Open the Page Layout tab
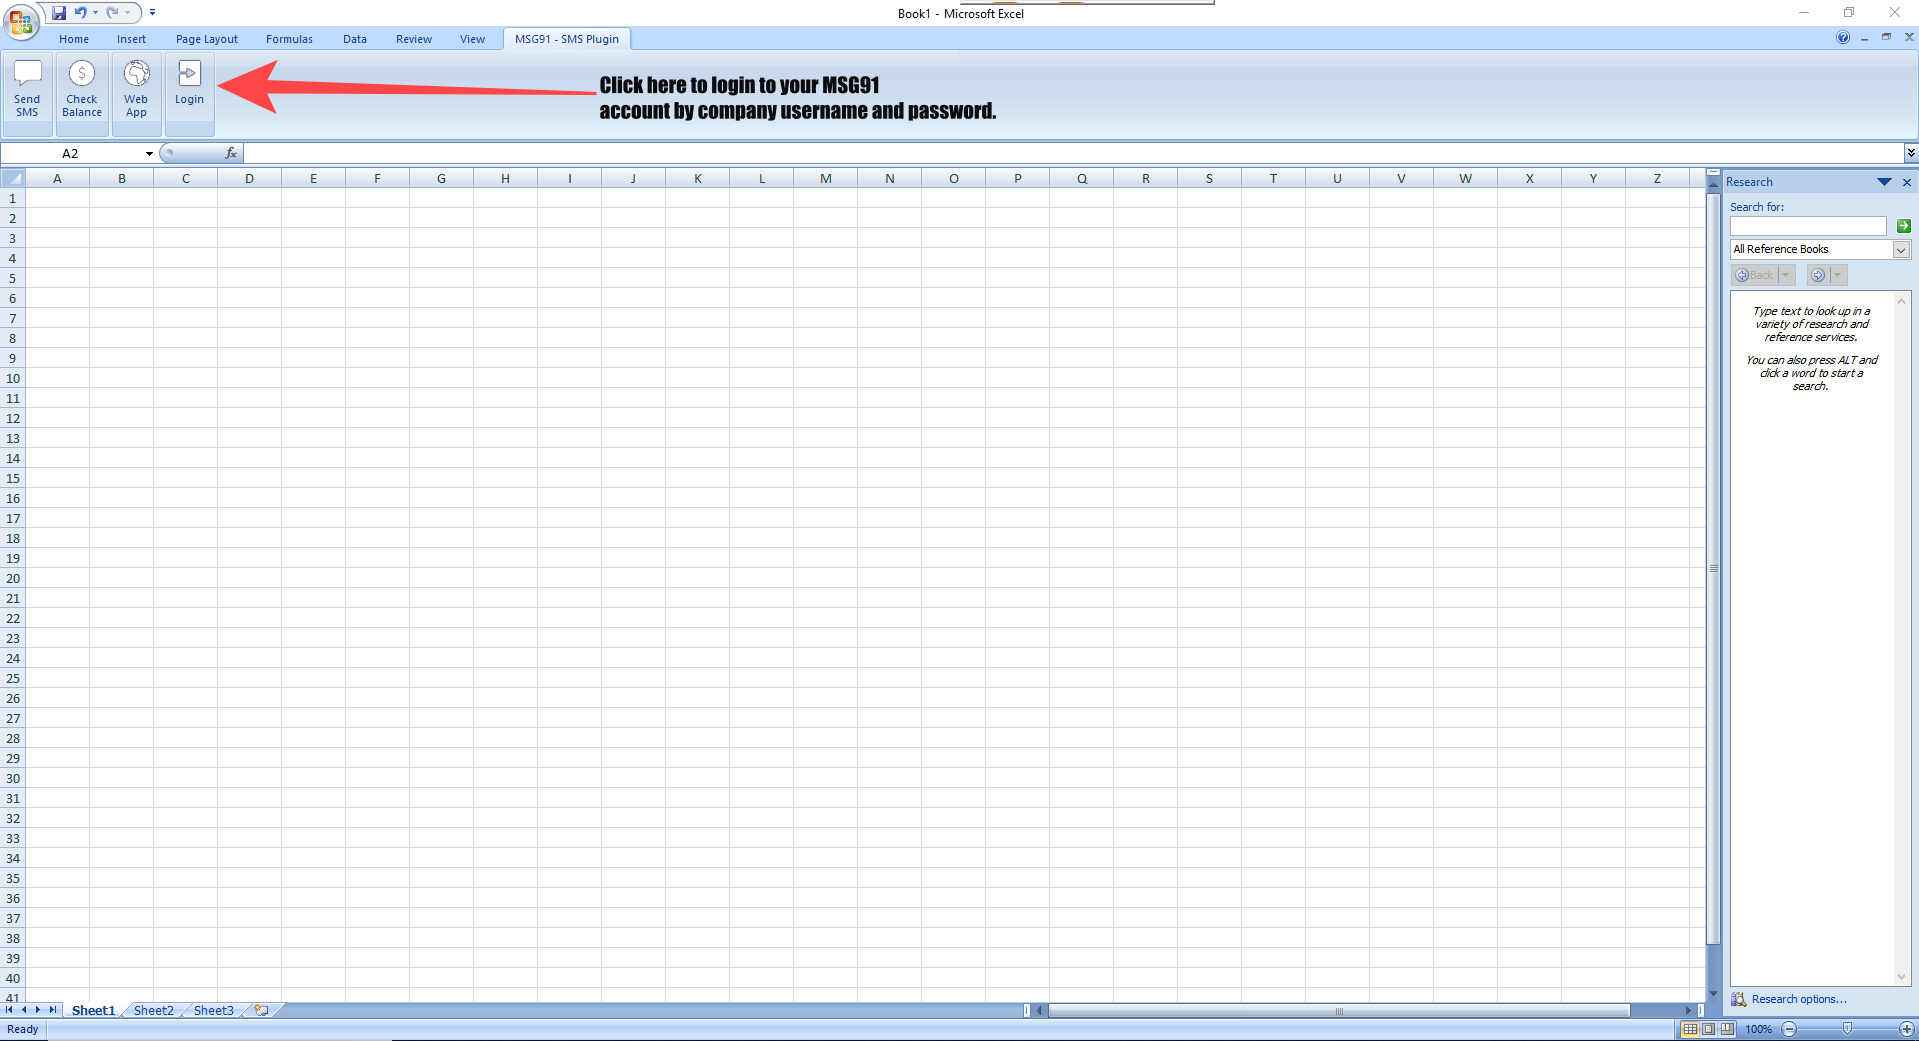The width and height of the screenshot is (1919, 1041). (207, 39)
